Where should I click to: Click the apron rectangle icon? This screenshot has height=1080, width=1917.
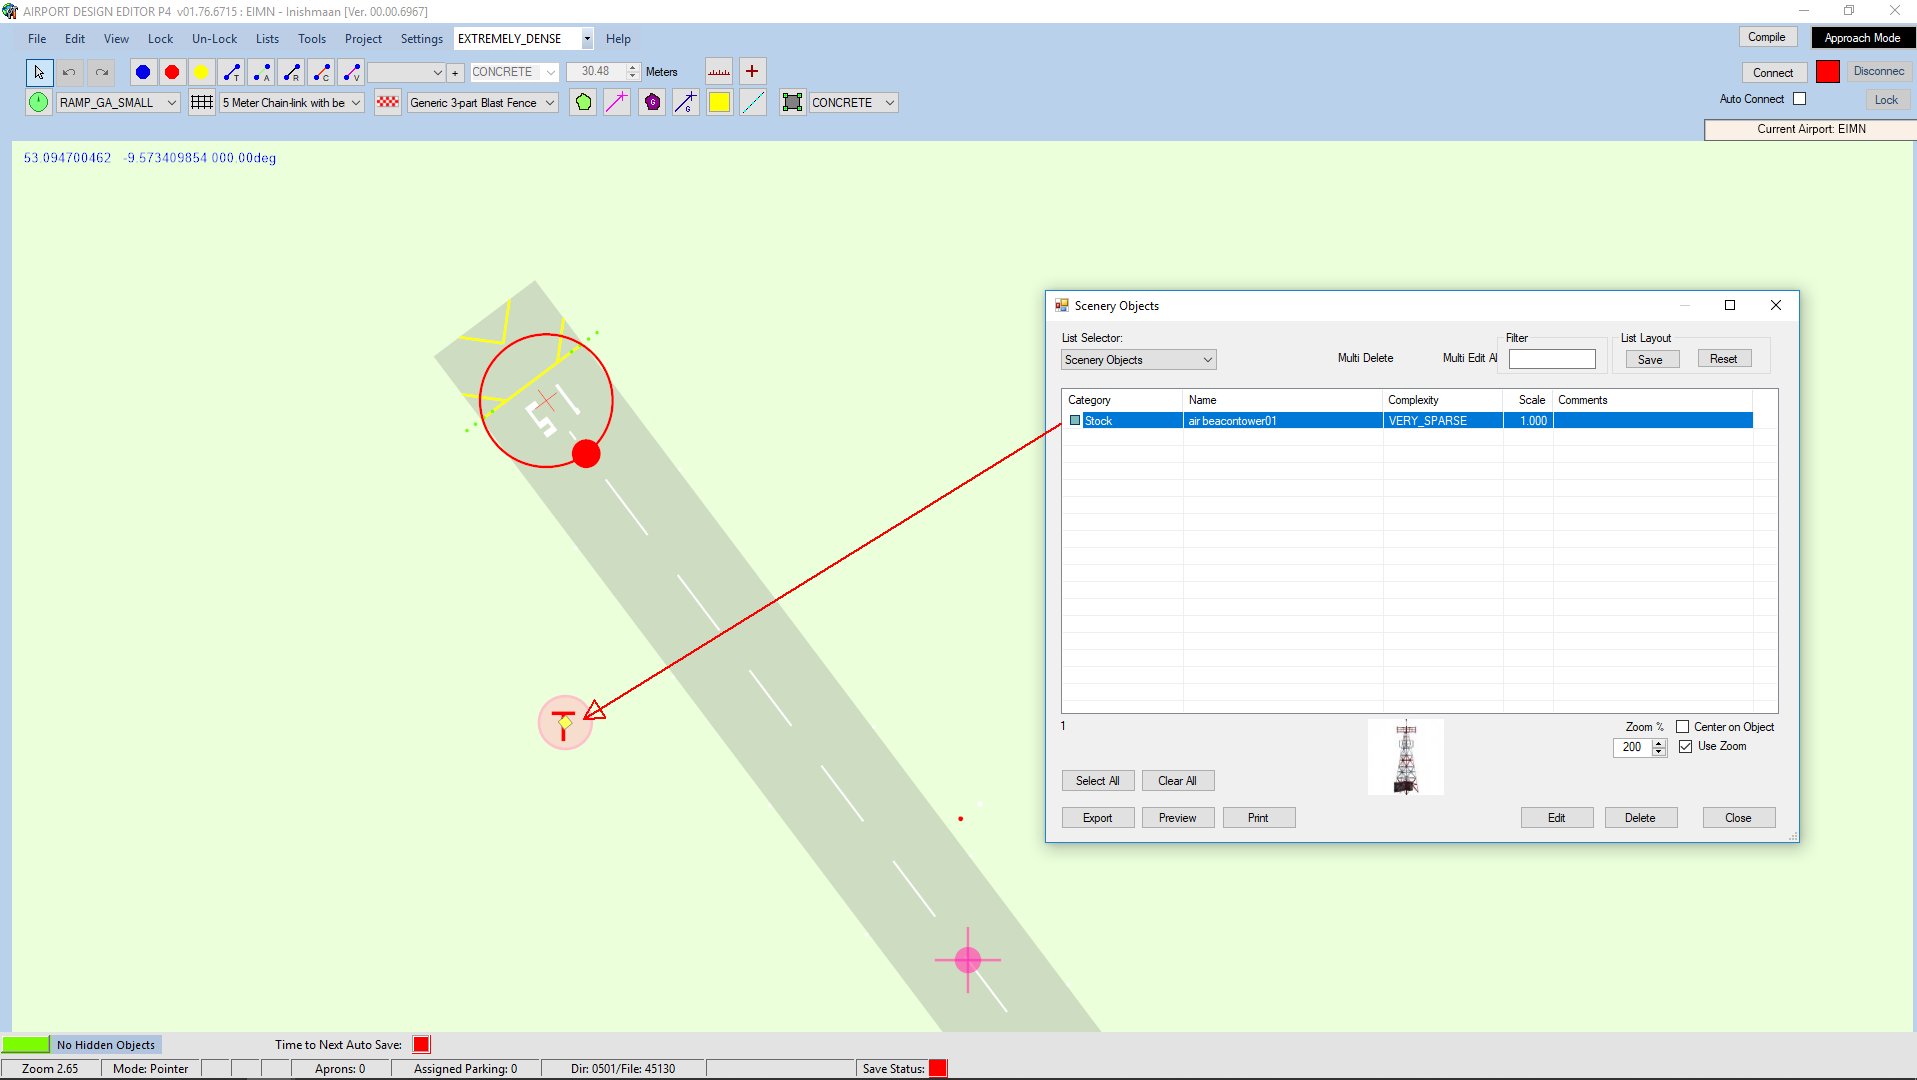tap(793, 102)
